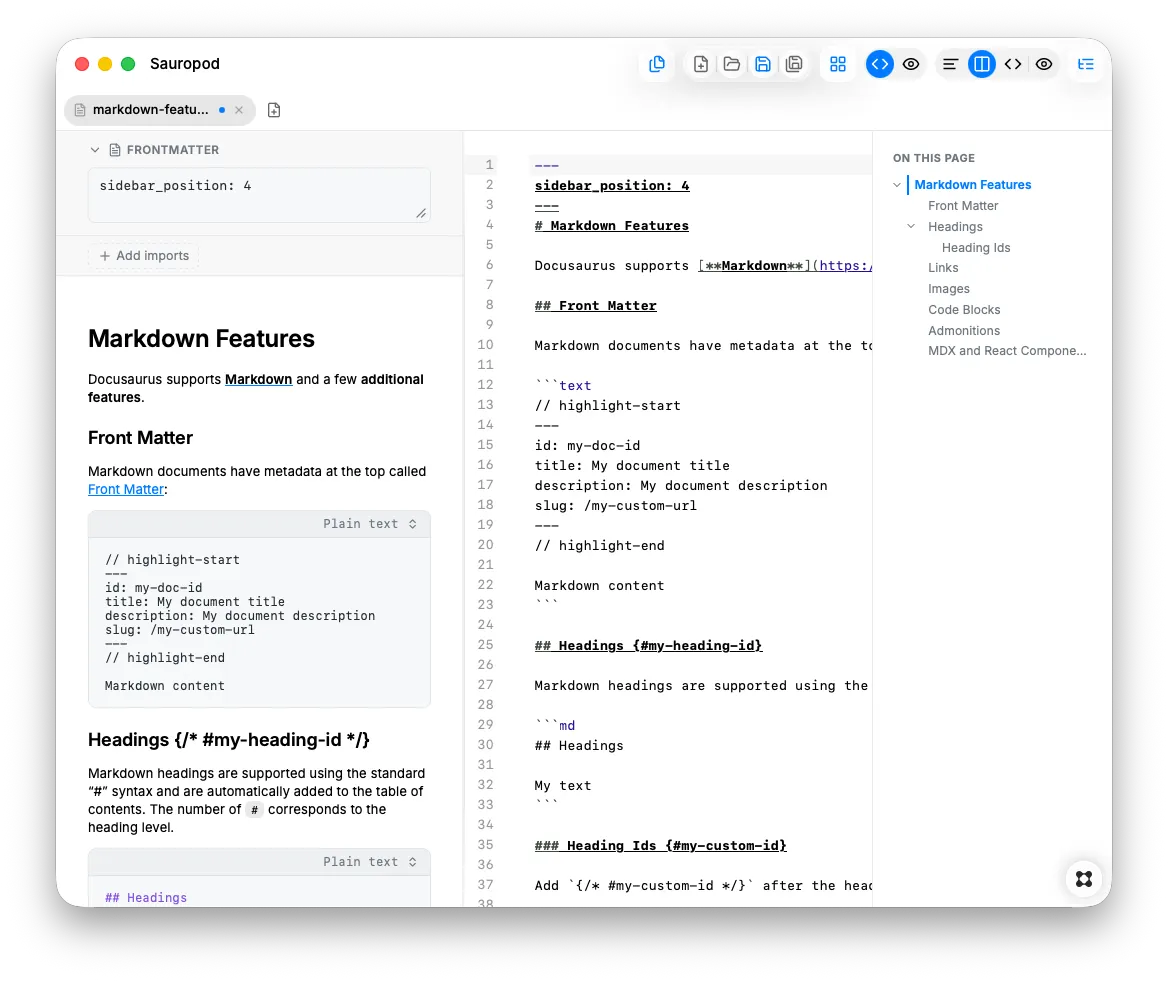Toggle the table of contents outline icon
This screenshot has width=1168, height=981.
(x=1086, y=64)
